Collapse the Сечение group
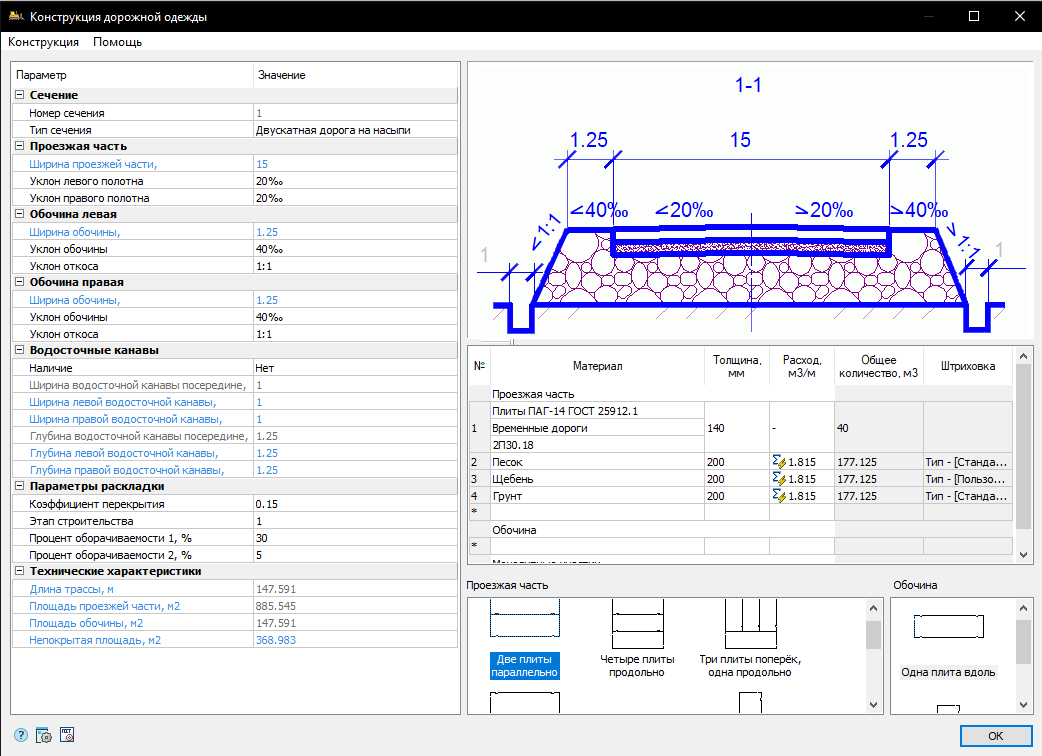Viewport: 1042px width, 756px height. [19, 95]
